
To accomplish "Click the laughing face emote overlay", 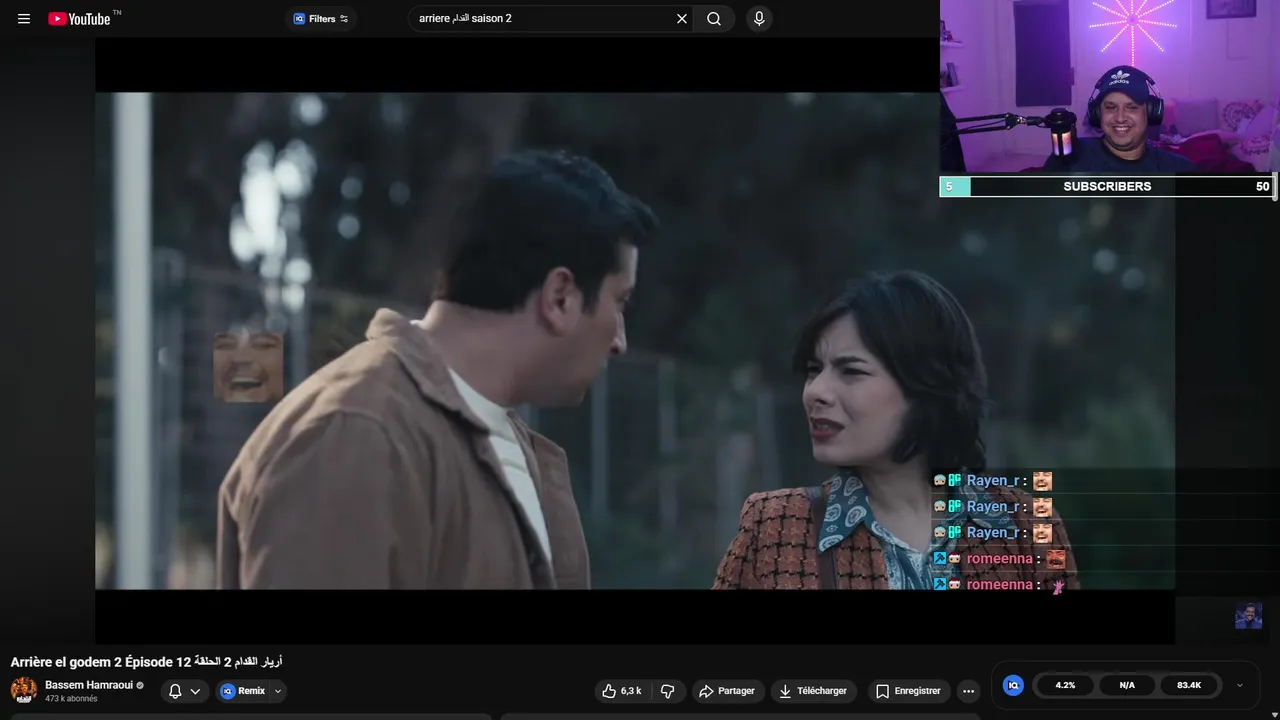I will coord(248,367).
